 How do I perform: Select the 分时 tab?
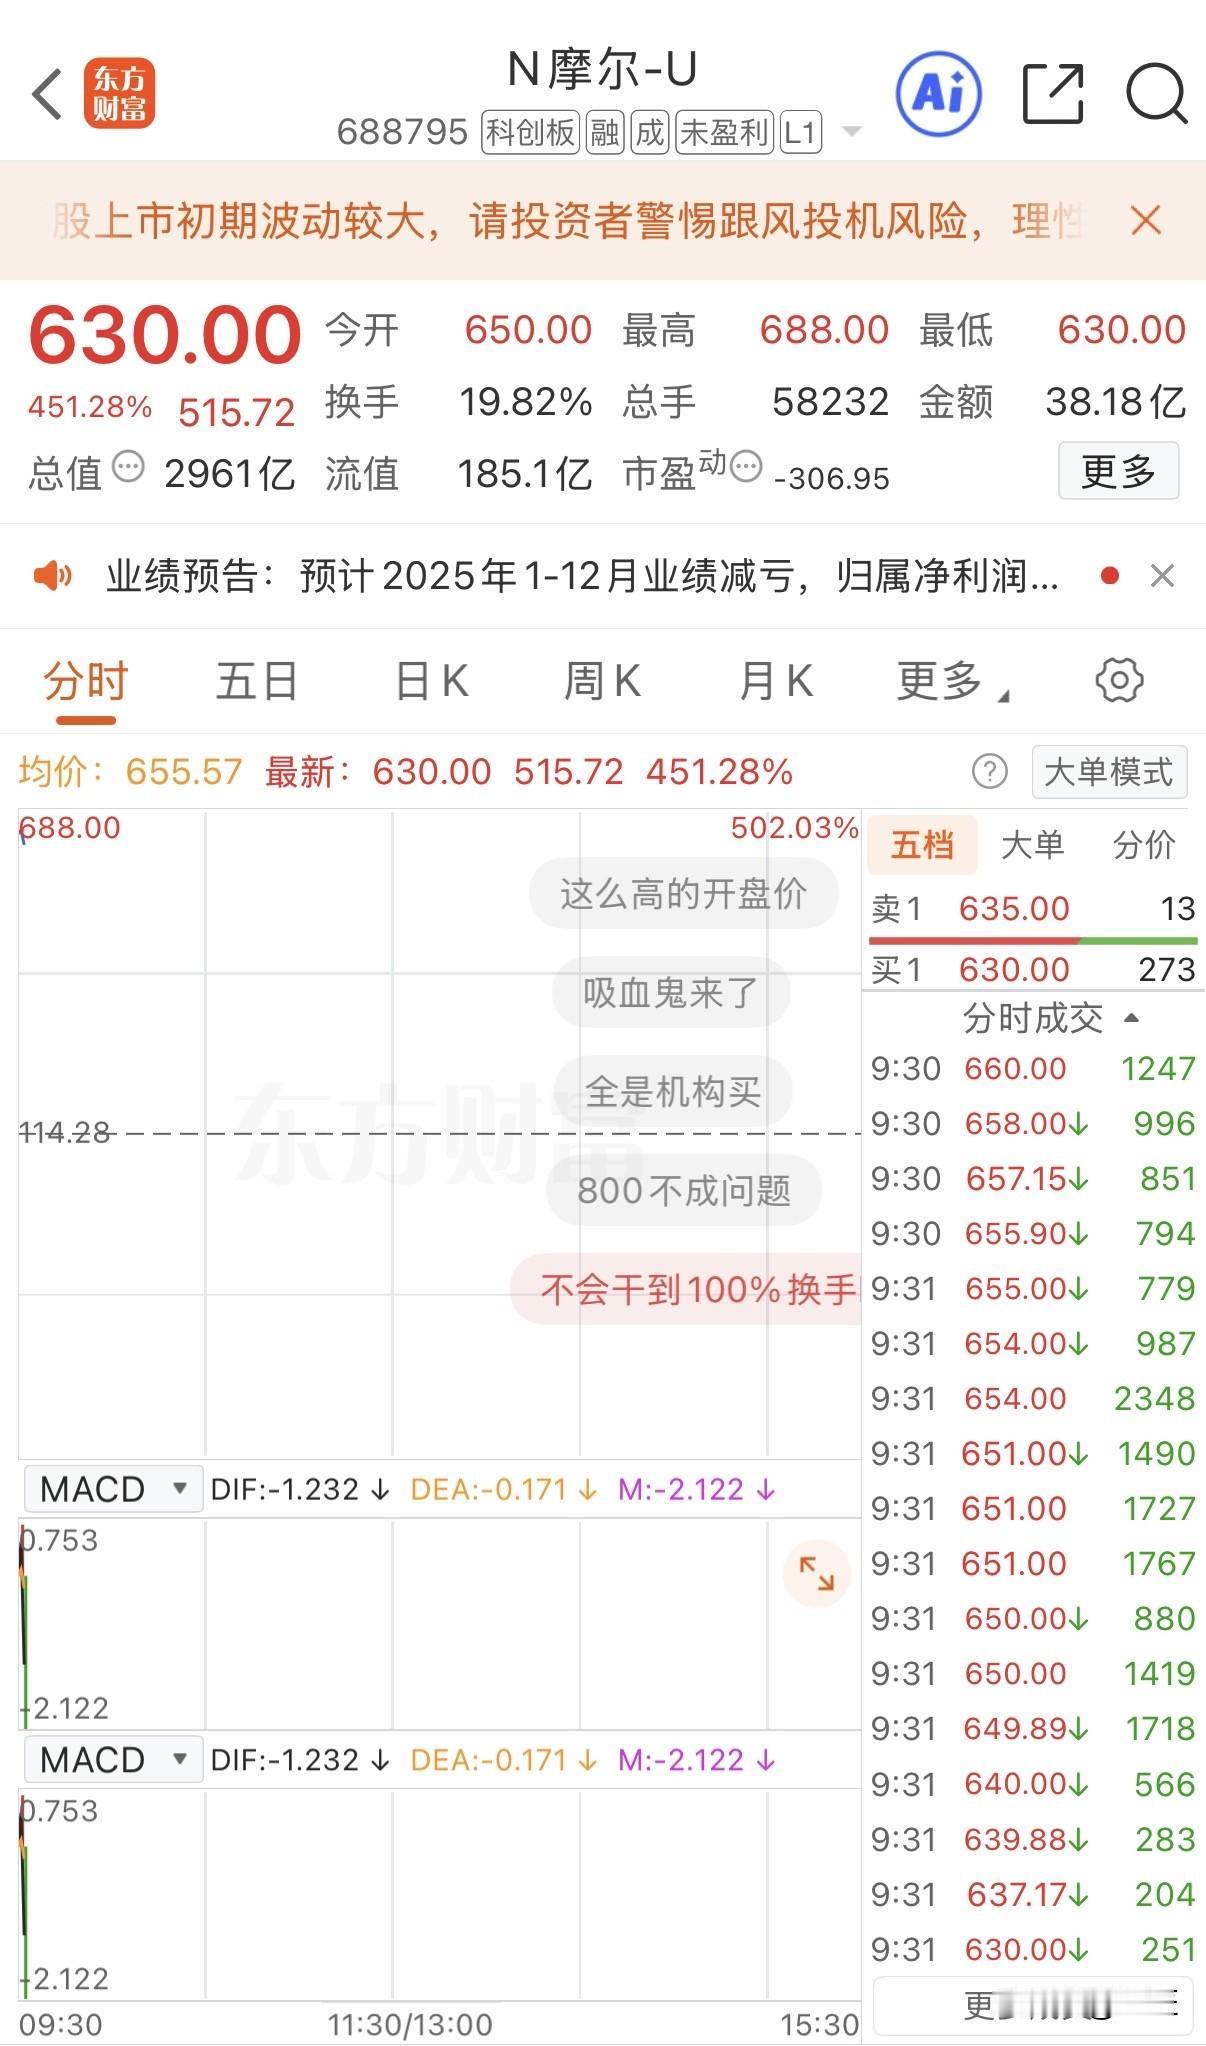click(x=86, y=682)
